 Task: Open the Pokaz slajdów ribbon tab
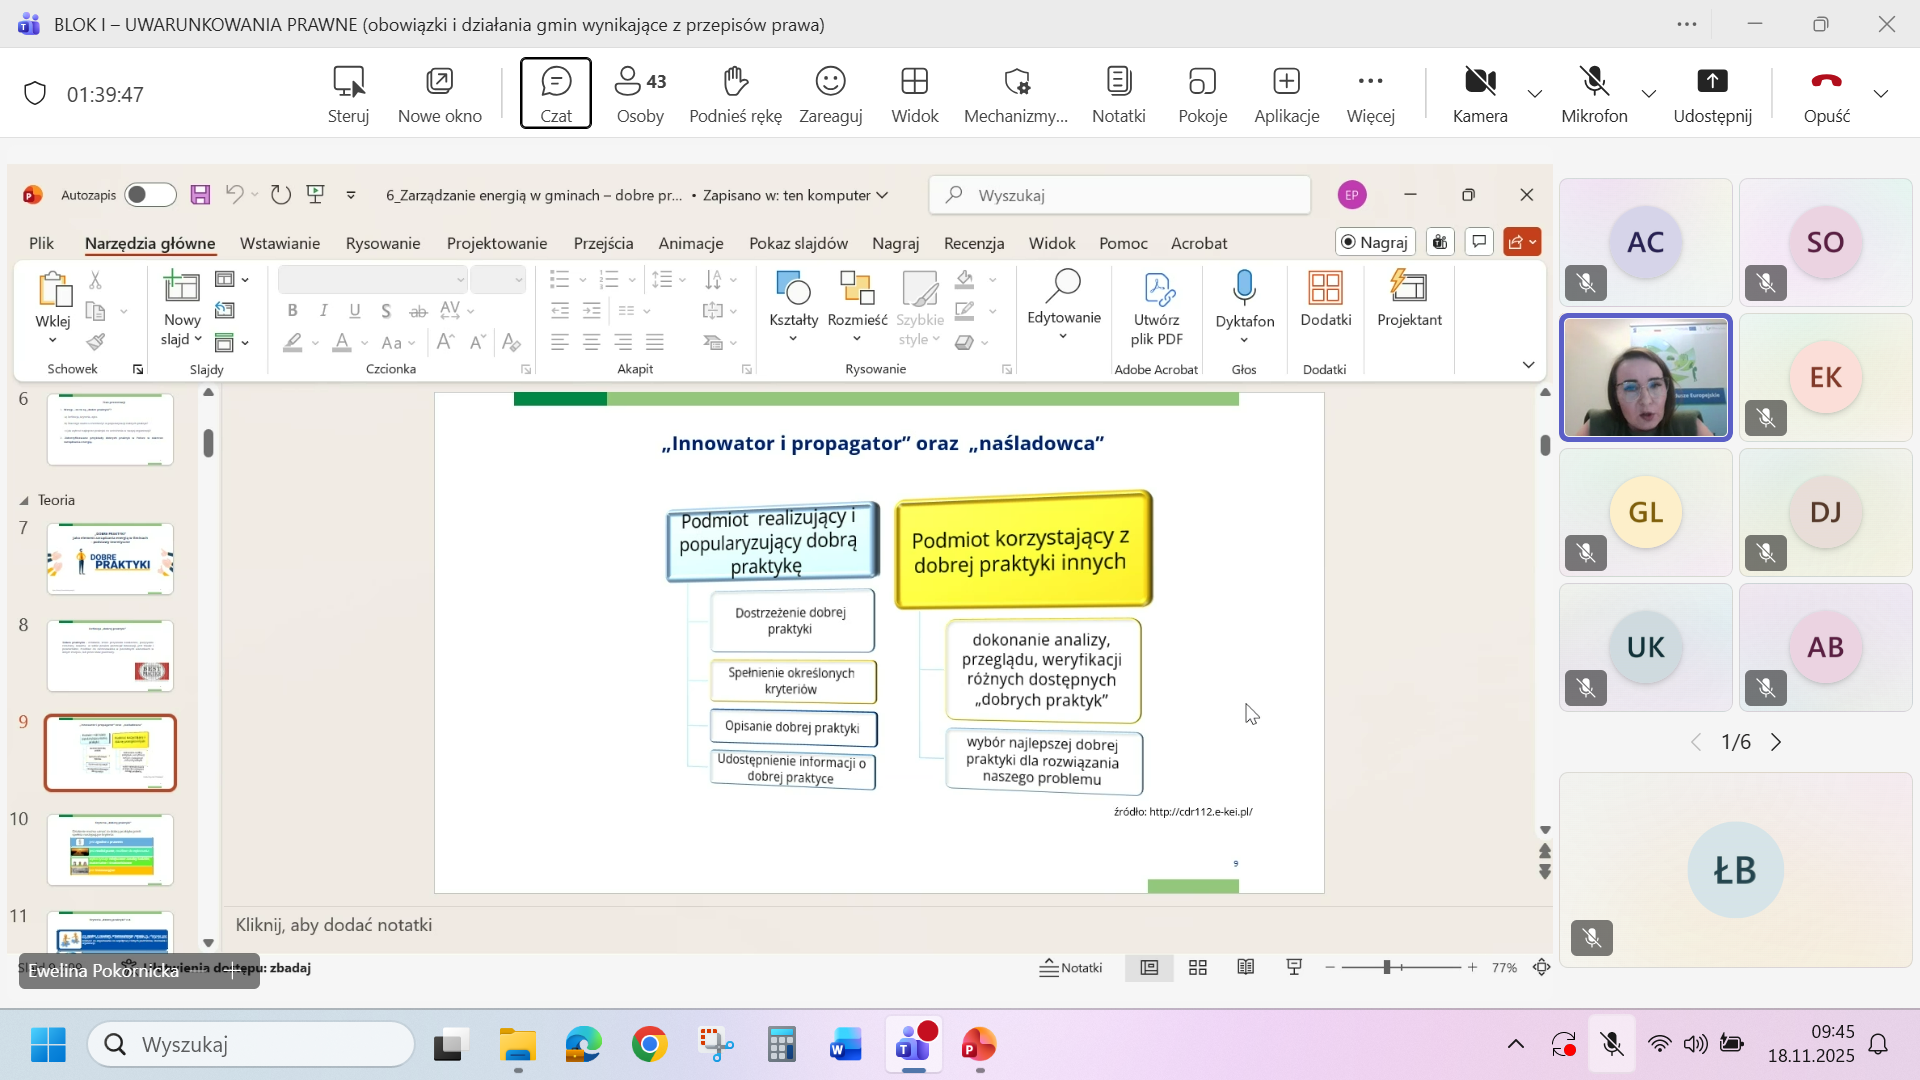point(798,243)
